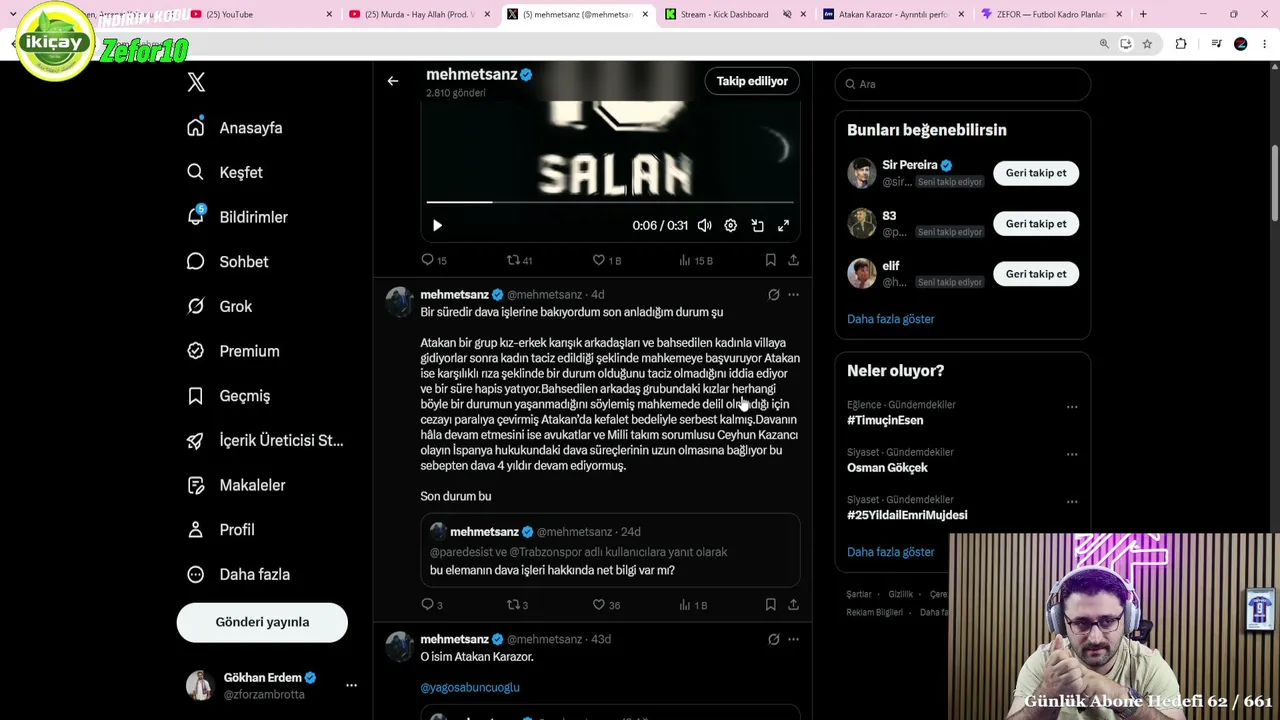The width and height of the screenshot is (1280, 720).
Task: Play the paused video
Action: point(437,226)
